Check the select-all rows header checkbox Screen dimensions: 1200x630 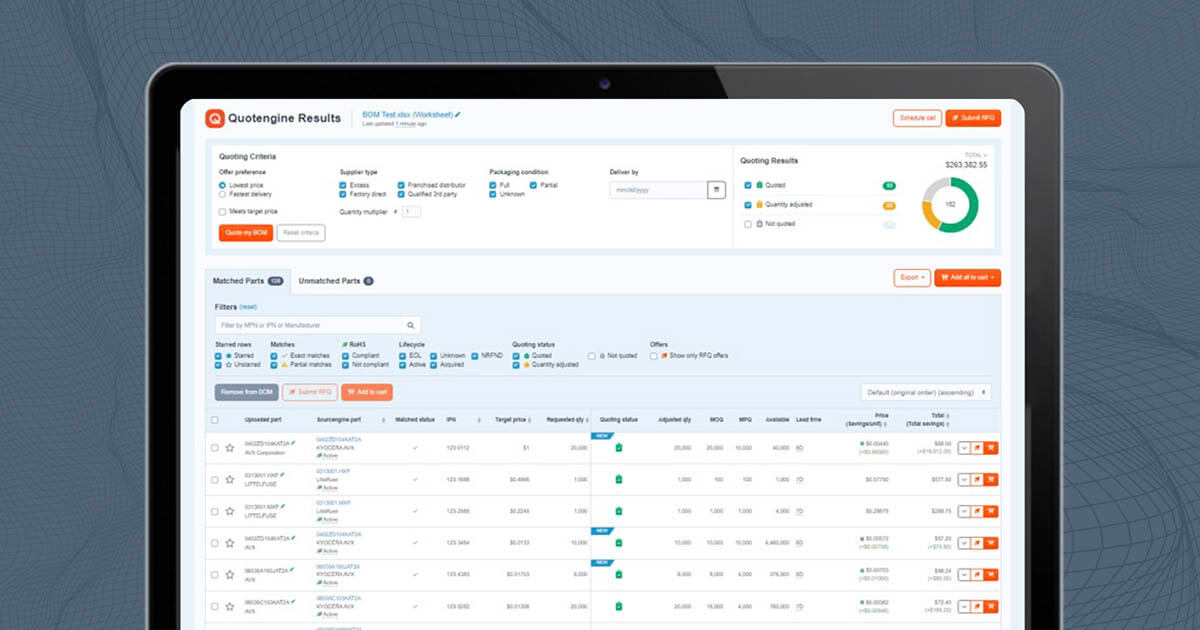(x=215, y=420)
